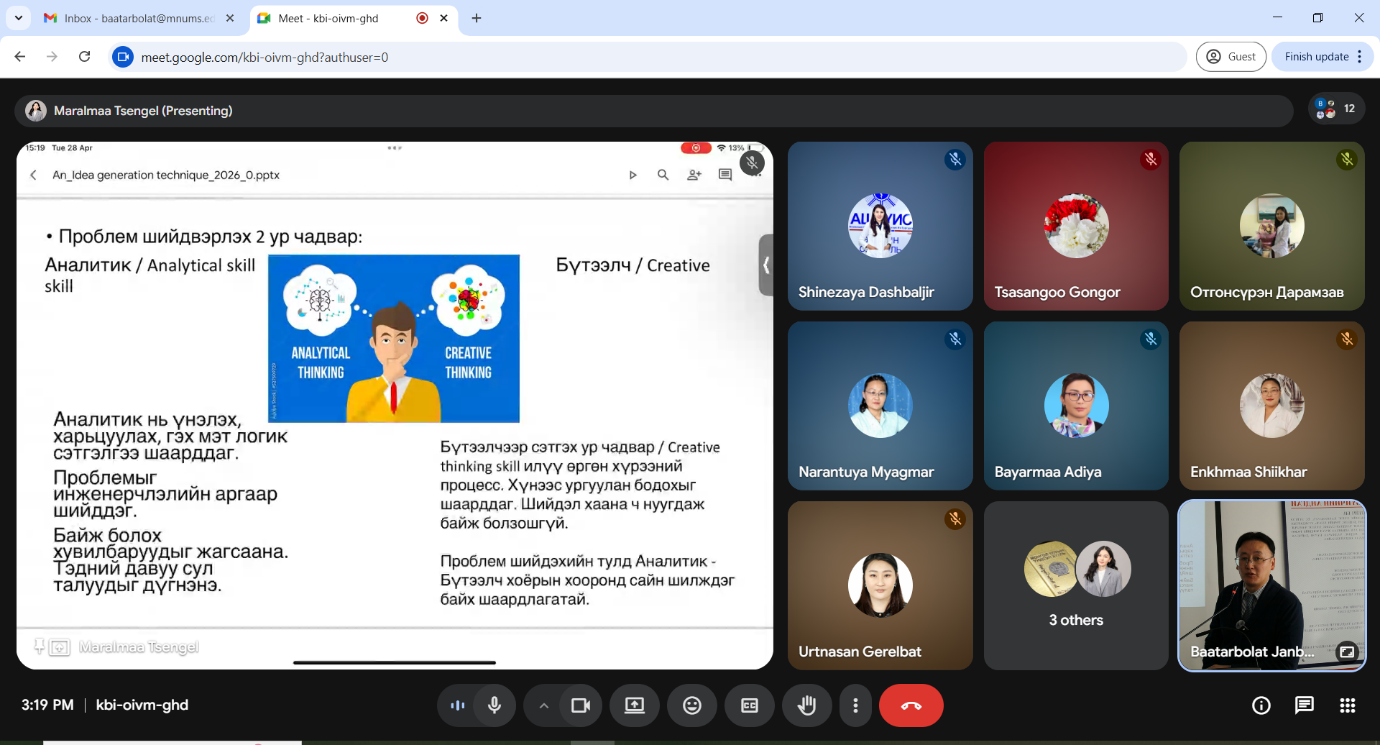Open the emoji reactions panel
1380x745 pixels.
(x=692, y=705)
